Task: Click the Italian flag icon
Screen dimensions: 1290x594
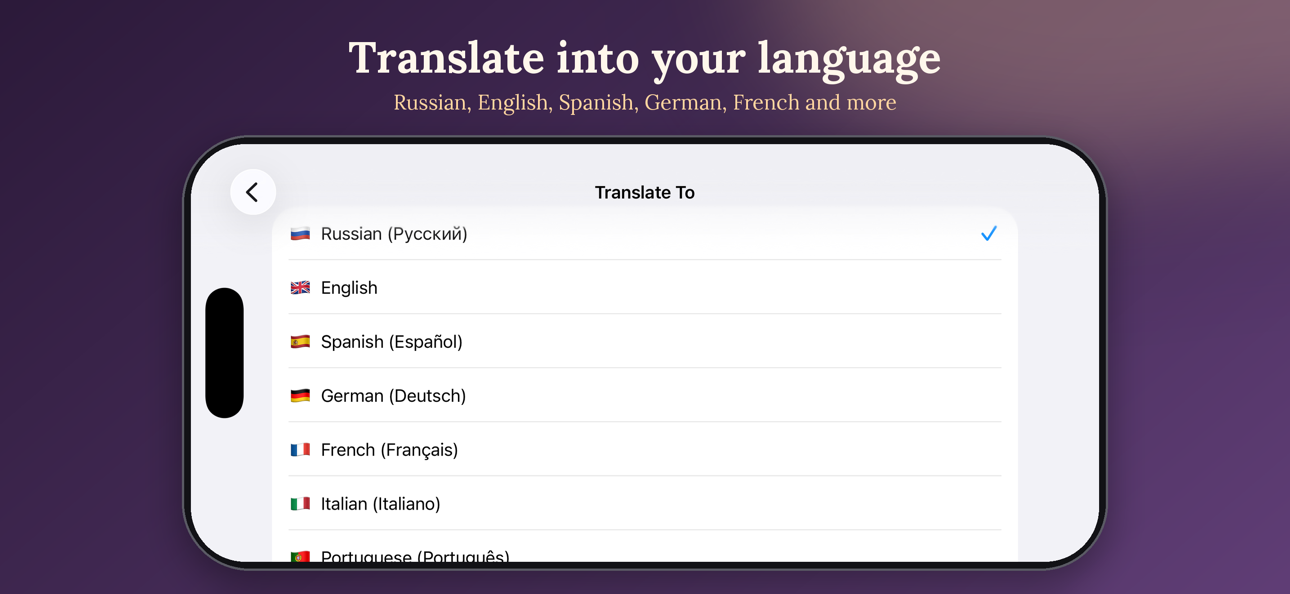Action: click(x=300, y=504)
